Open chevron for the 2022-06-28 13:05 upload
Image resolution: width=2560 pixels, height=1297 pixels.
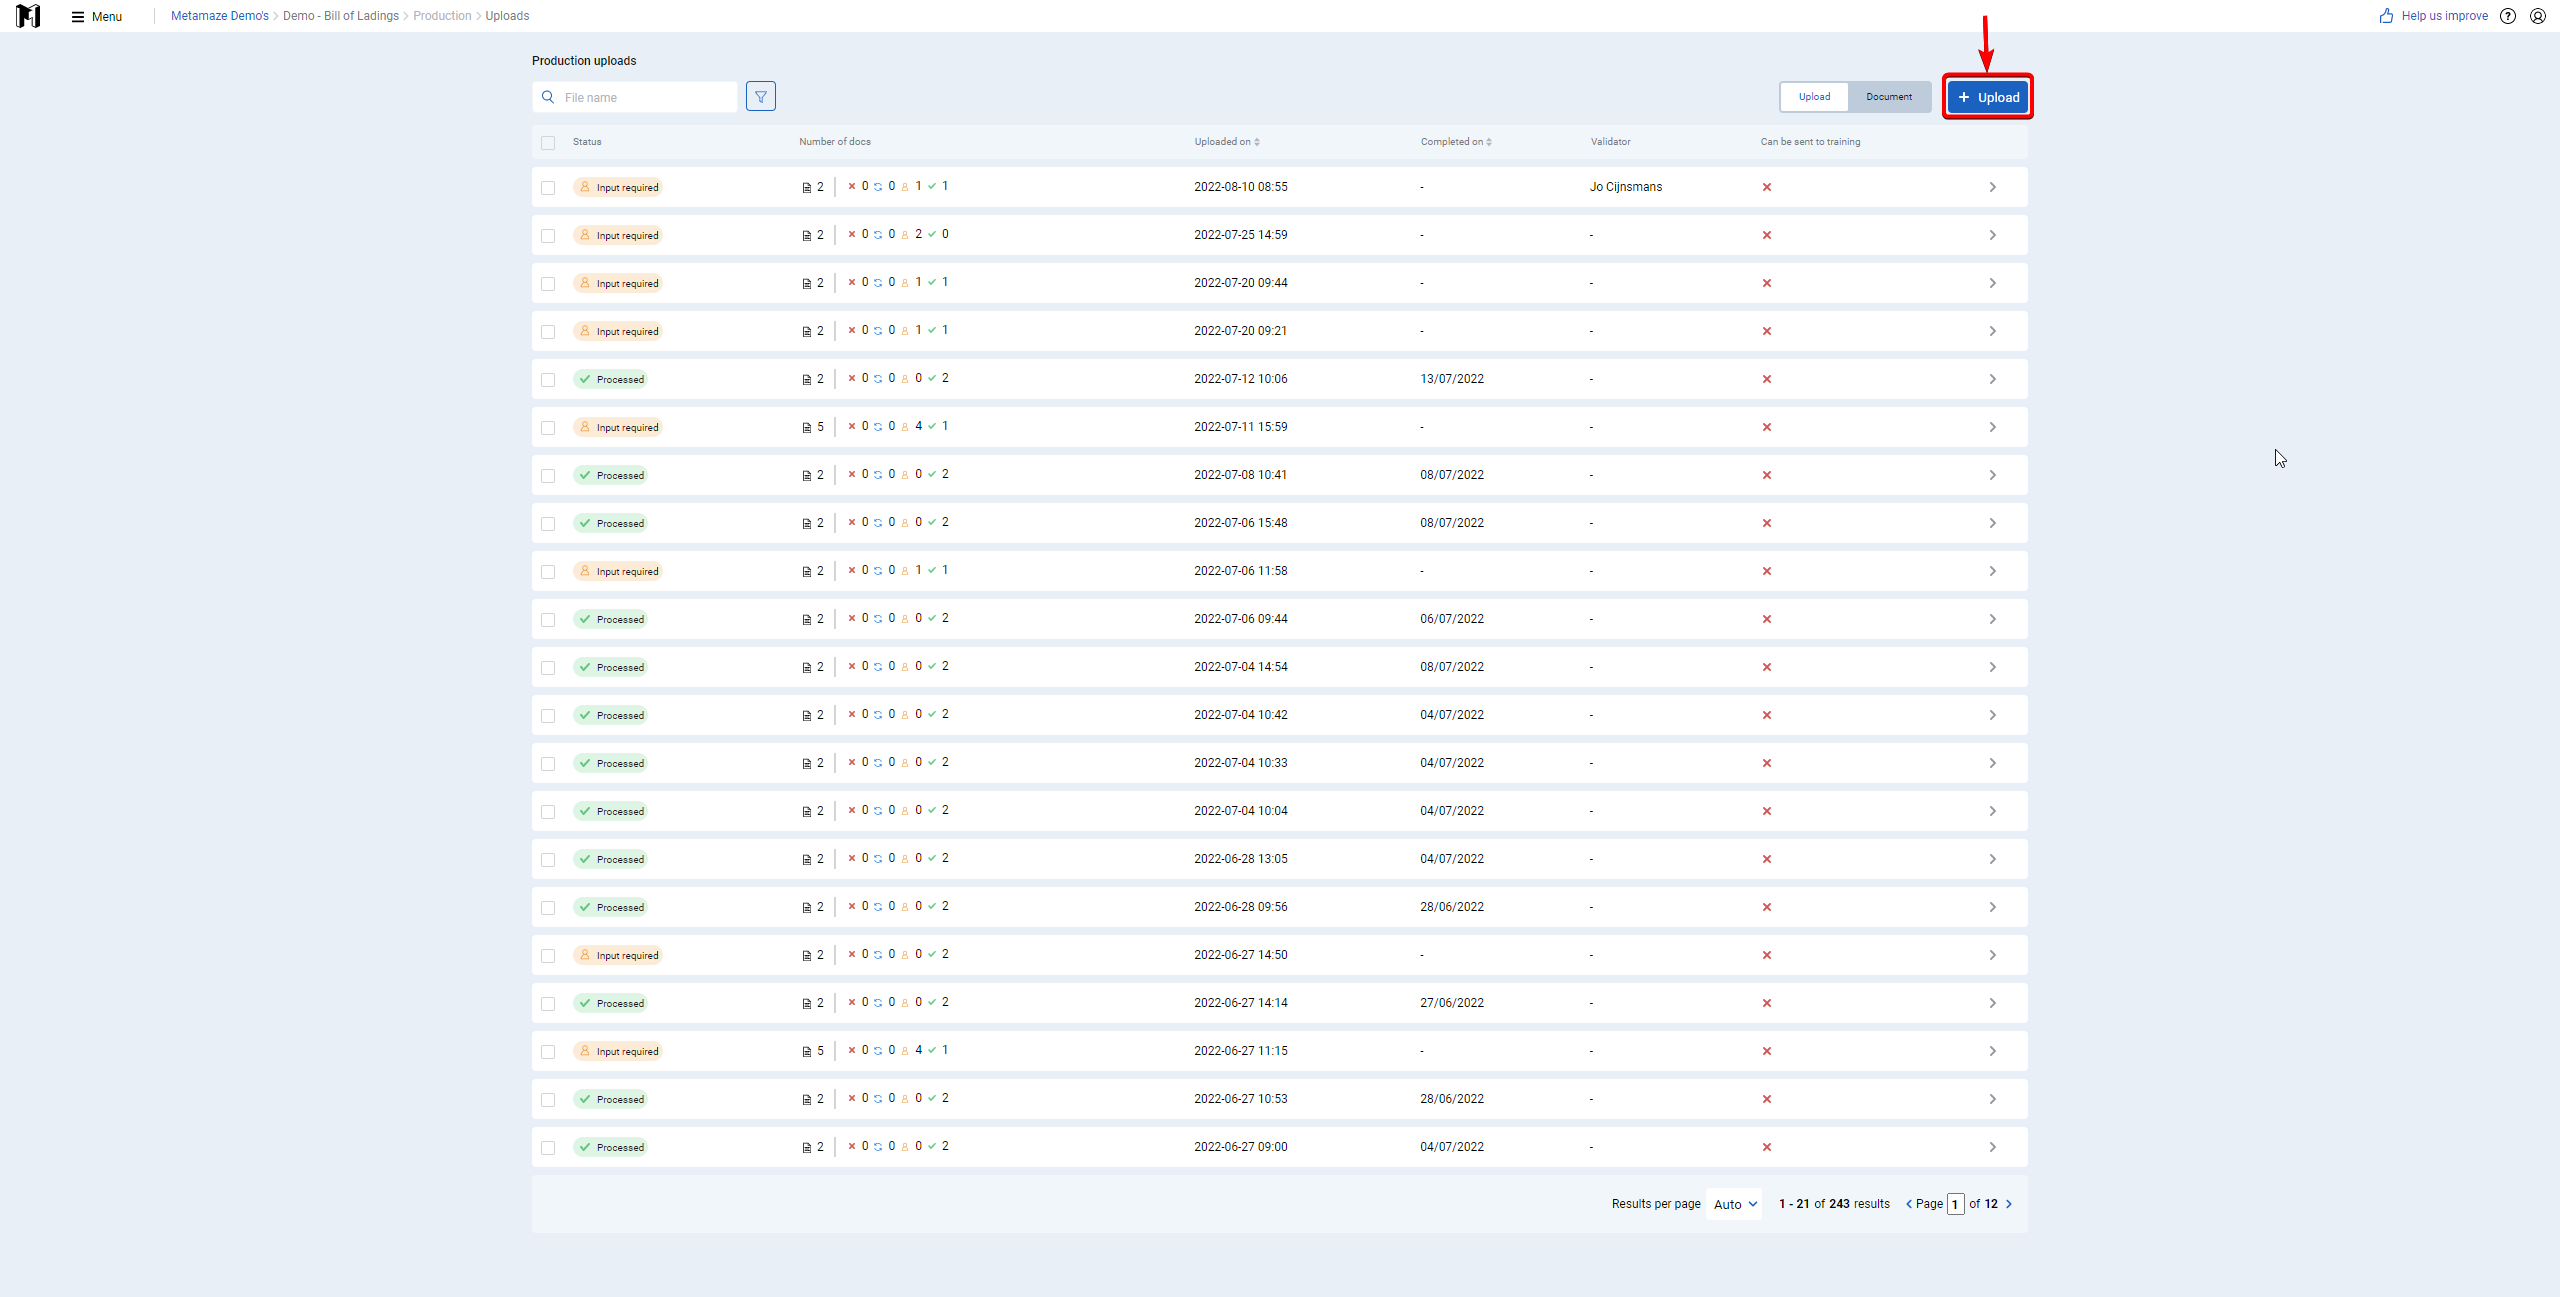pos(1992,859)
